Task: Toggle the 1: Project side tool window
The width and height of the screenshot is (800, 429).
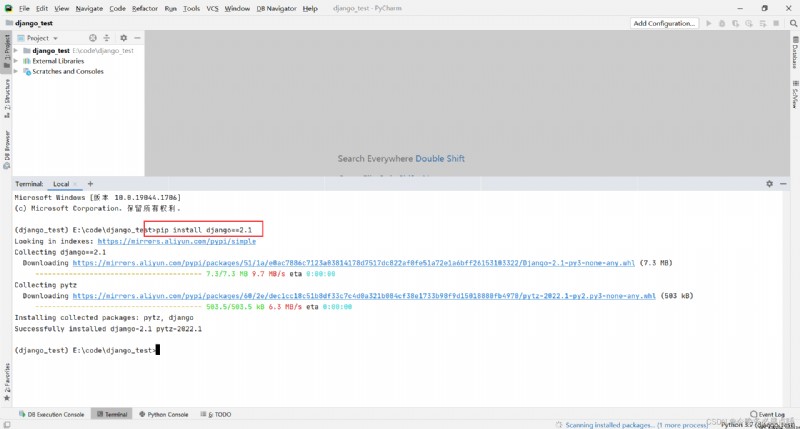Action: click(x=7, y=52)
